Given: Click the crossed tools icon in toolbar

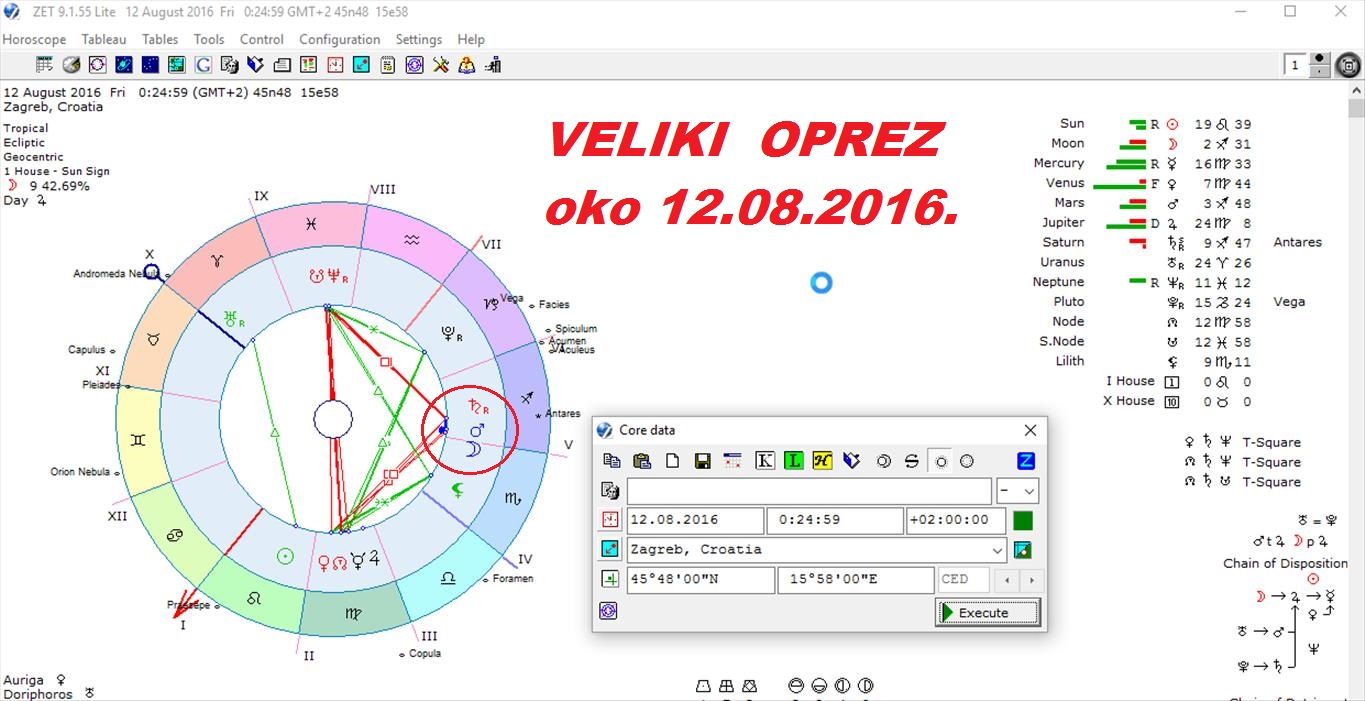Looking at the screenshot, I should point(441,65).
